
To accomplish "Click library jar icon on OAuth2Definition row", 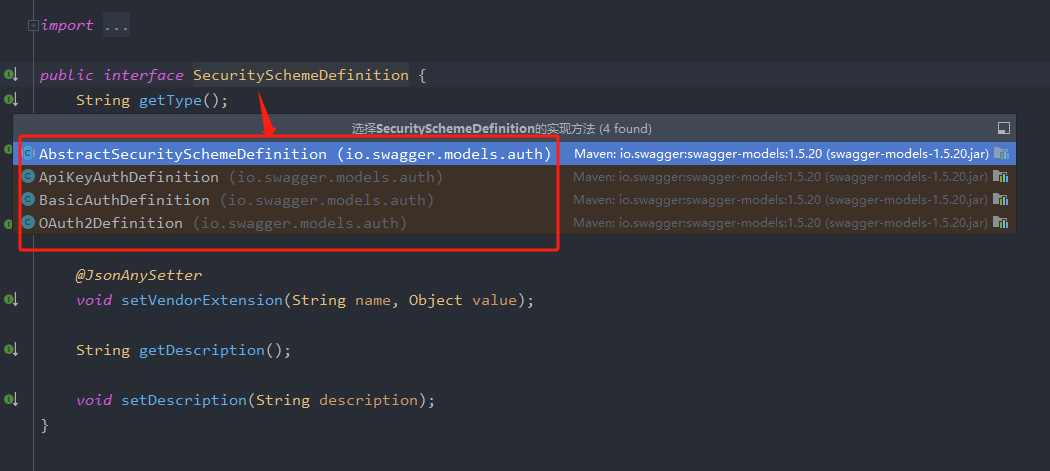I will point(1000,223).
